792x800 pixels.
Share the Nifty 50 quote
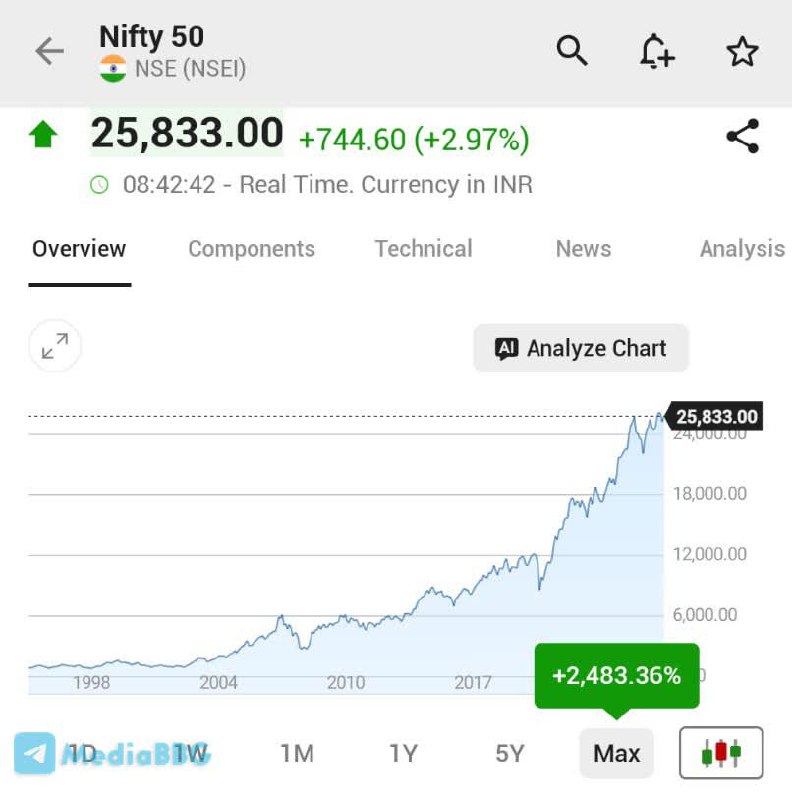(742, 137)
